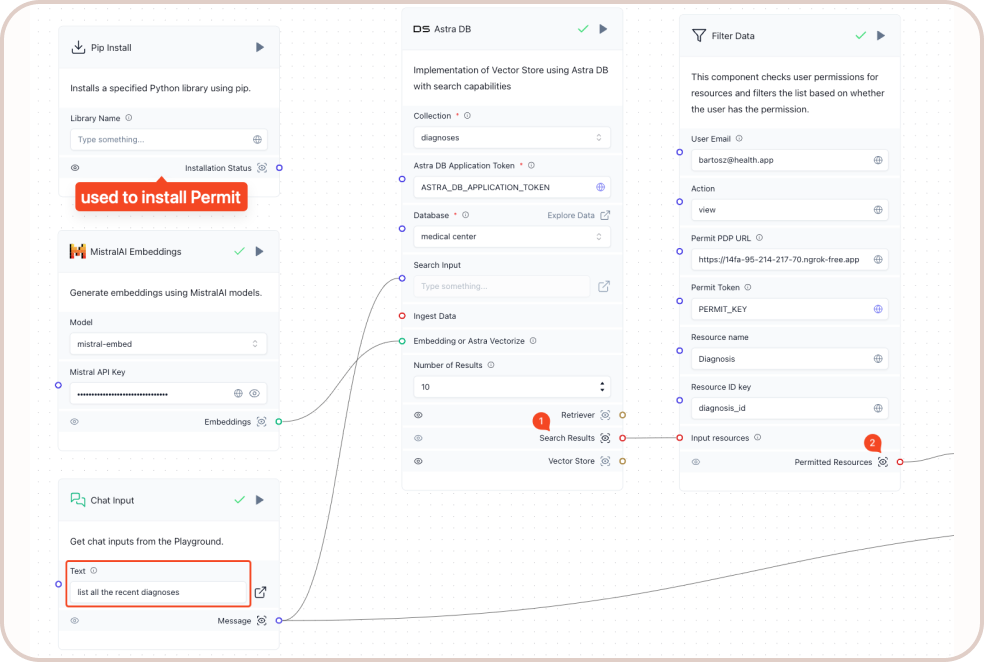Image resolution: width=984 pixels, height=662 pixels.
Task: Adjust the Number of Results stepper
Action: click(x=602, y=386)
